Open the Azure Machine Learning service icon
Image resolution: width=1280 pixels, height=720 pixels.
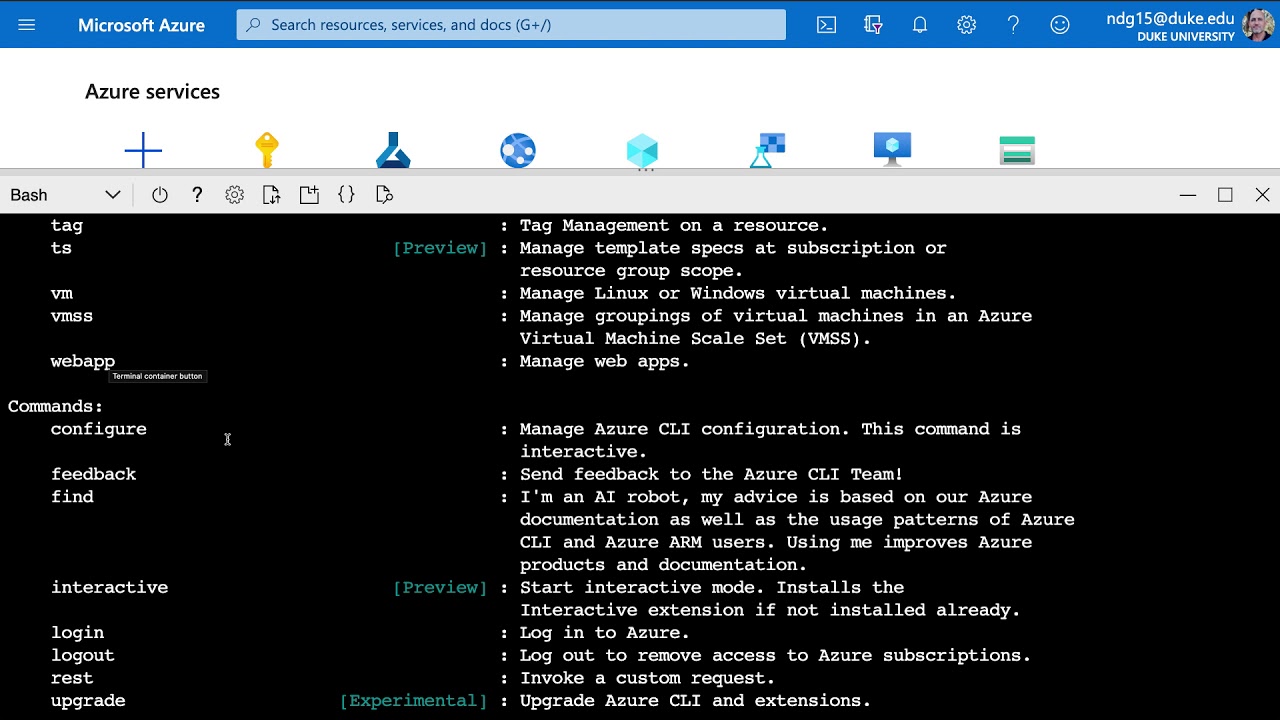393,150
